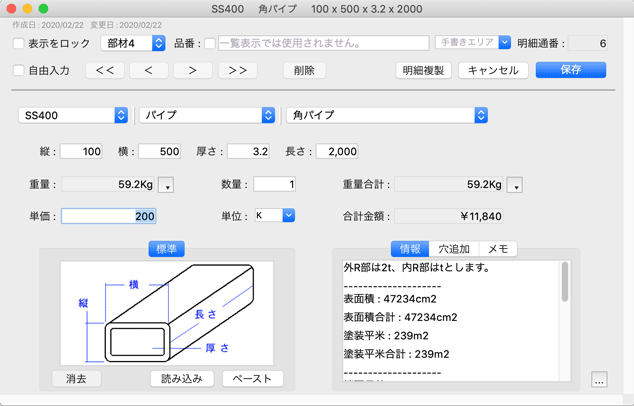Toggle the 自由入力 checkbox
634x406 pixels.
coord(19,71)
